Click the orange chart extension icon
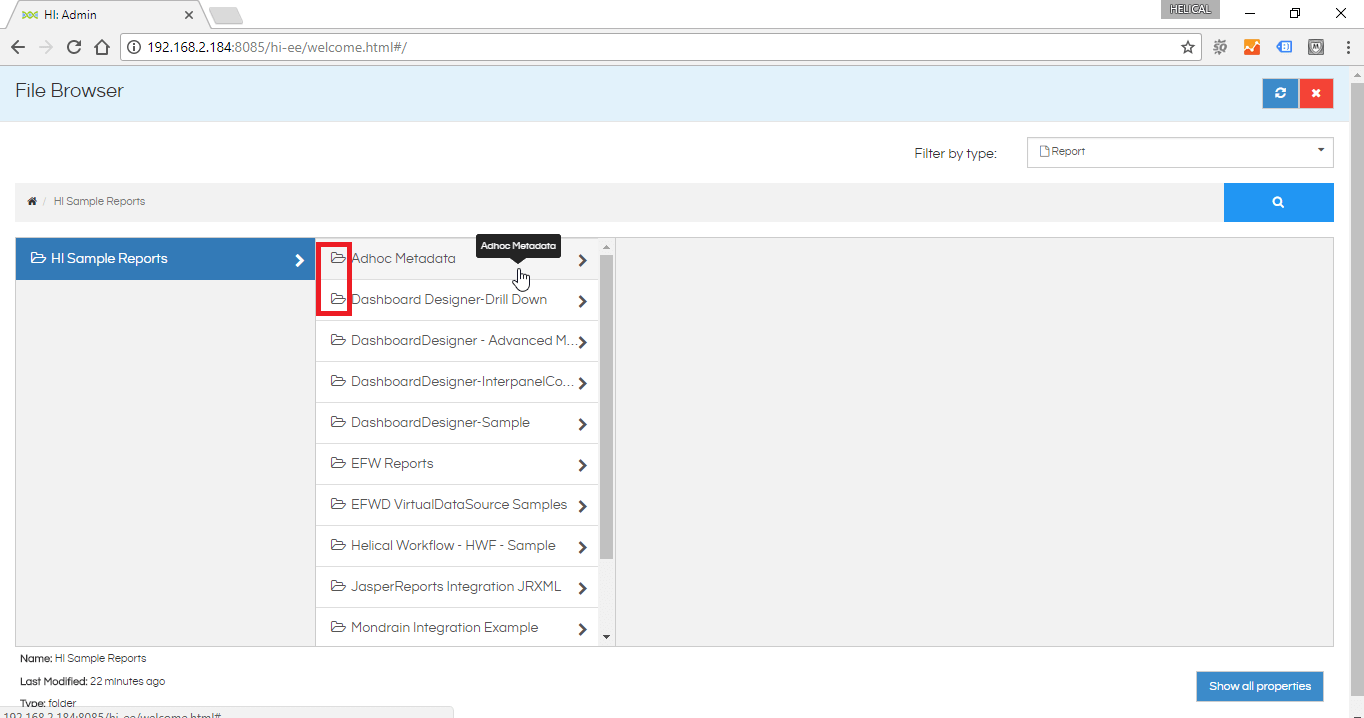Screen dimensions: 1364x718 (1252, 47)
